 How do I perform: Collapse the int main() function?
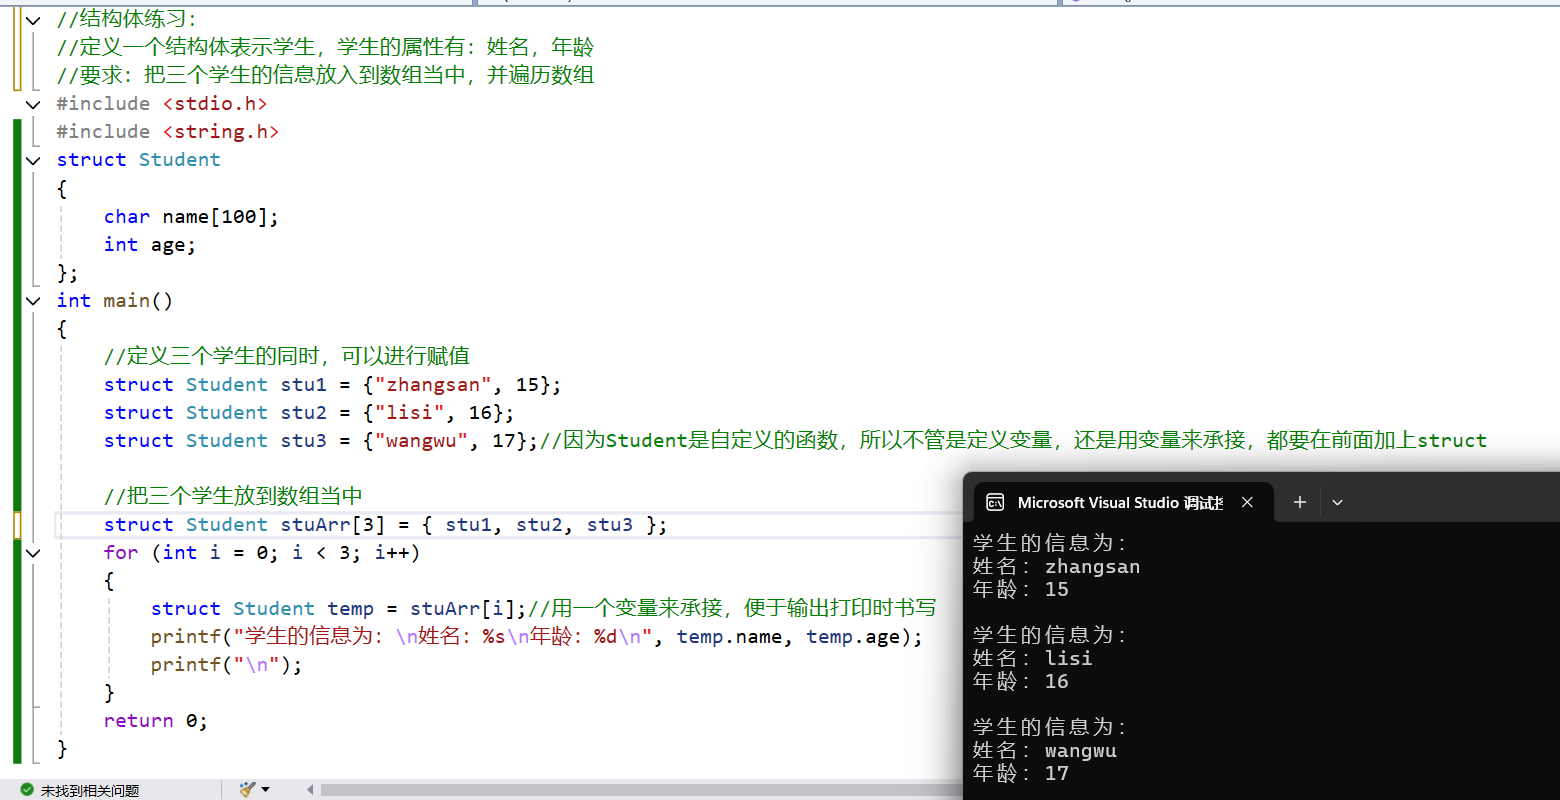click(x=34, y=301)
